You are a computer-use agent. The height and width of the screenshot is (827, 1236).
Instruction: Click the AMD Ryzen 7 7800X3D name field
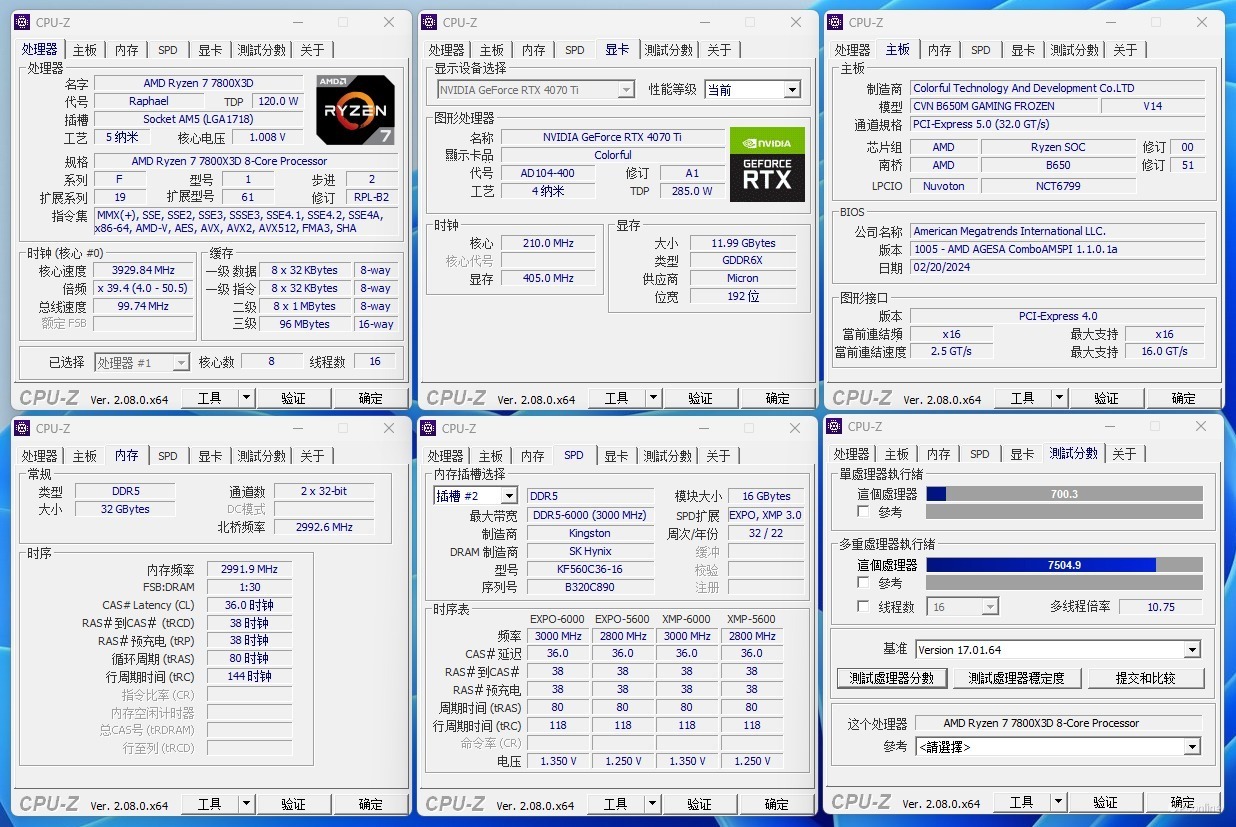pyautogui.click(x=198, y=84)
